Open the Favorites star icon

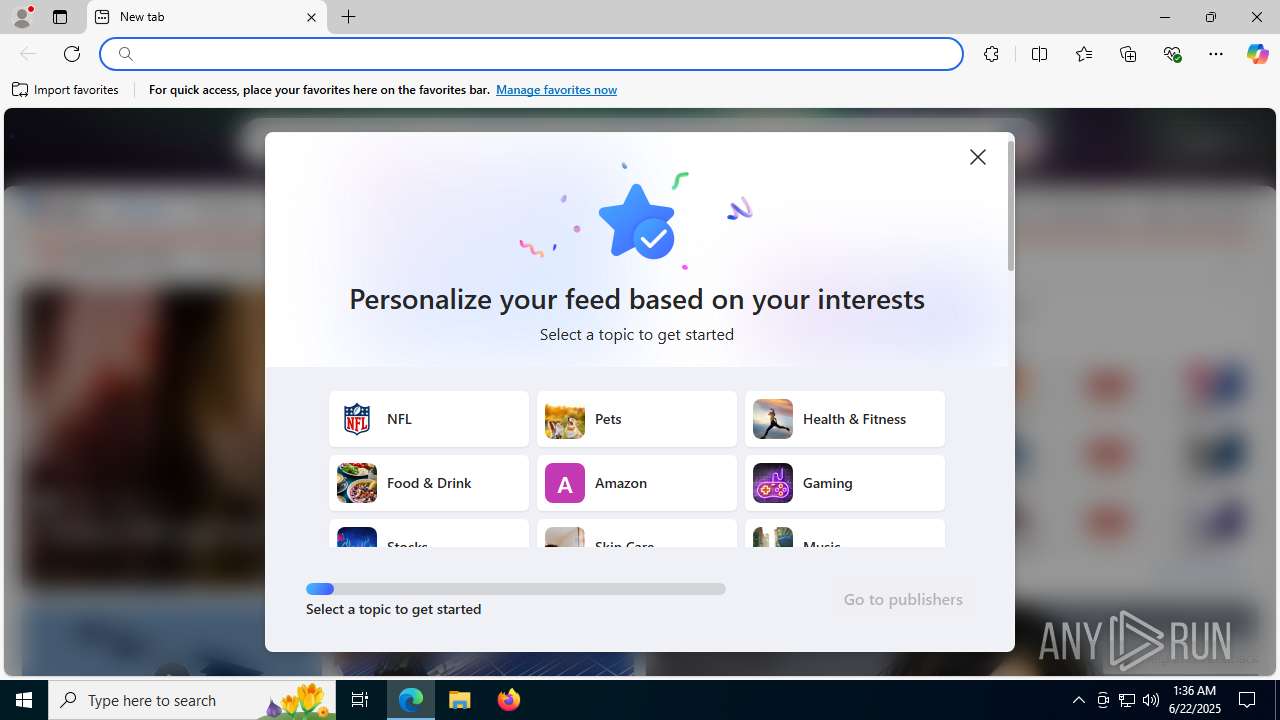coord(1084,54)
